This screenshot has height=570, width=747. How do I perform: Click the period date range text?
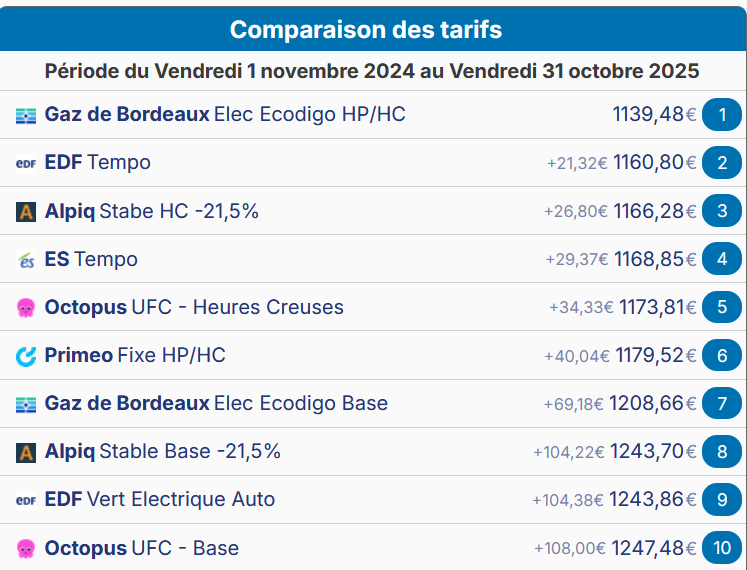(x=372, y=72)
